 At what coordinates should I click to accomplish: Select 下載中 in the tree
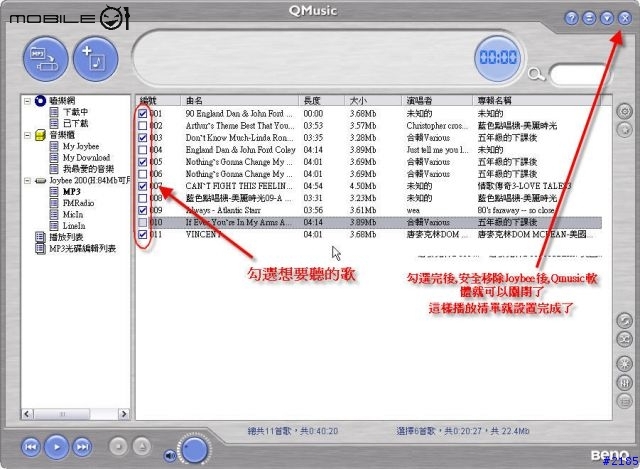pyautogui.click(x=75, y=112)
